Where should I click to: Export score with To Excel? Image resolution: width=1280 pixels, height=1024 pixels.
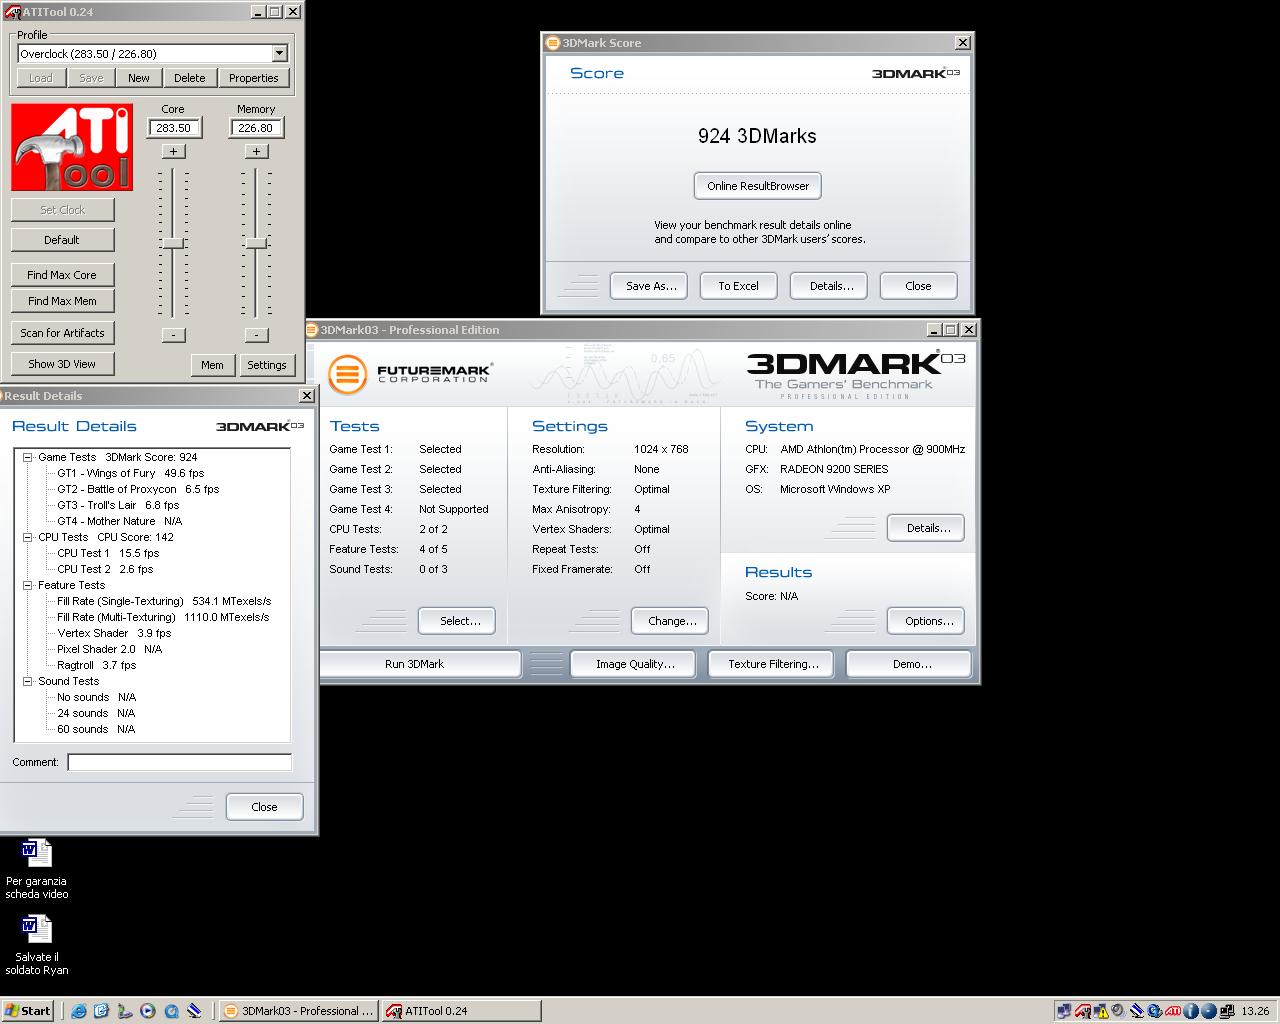pos(738,286)
